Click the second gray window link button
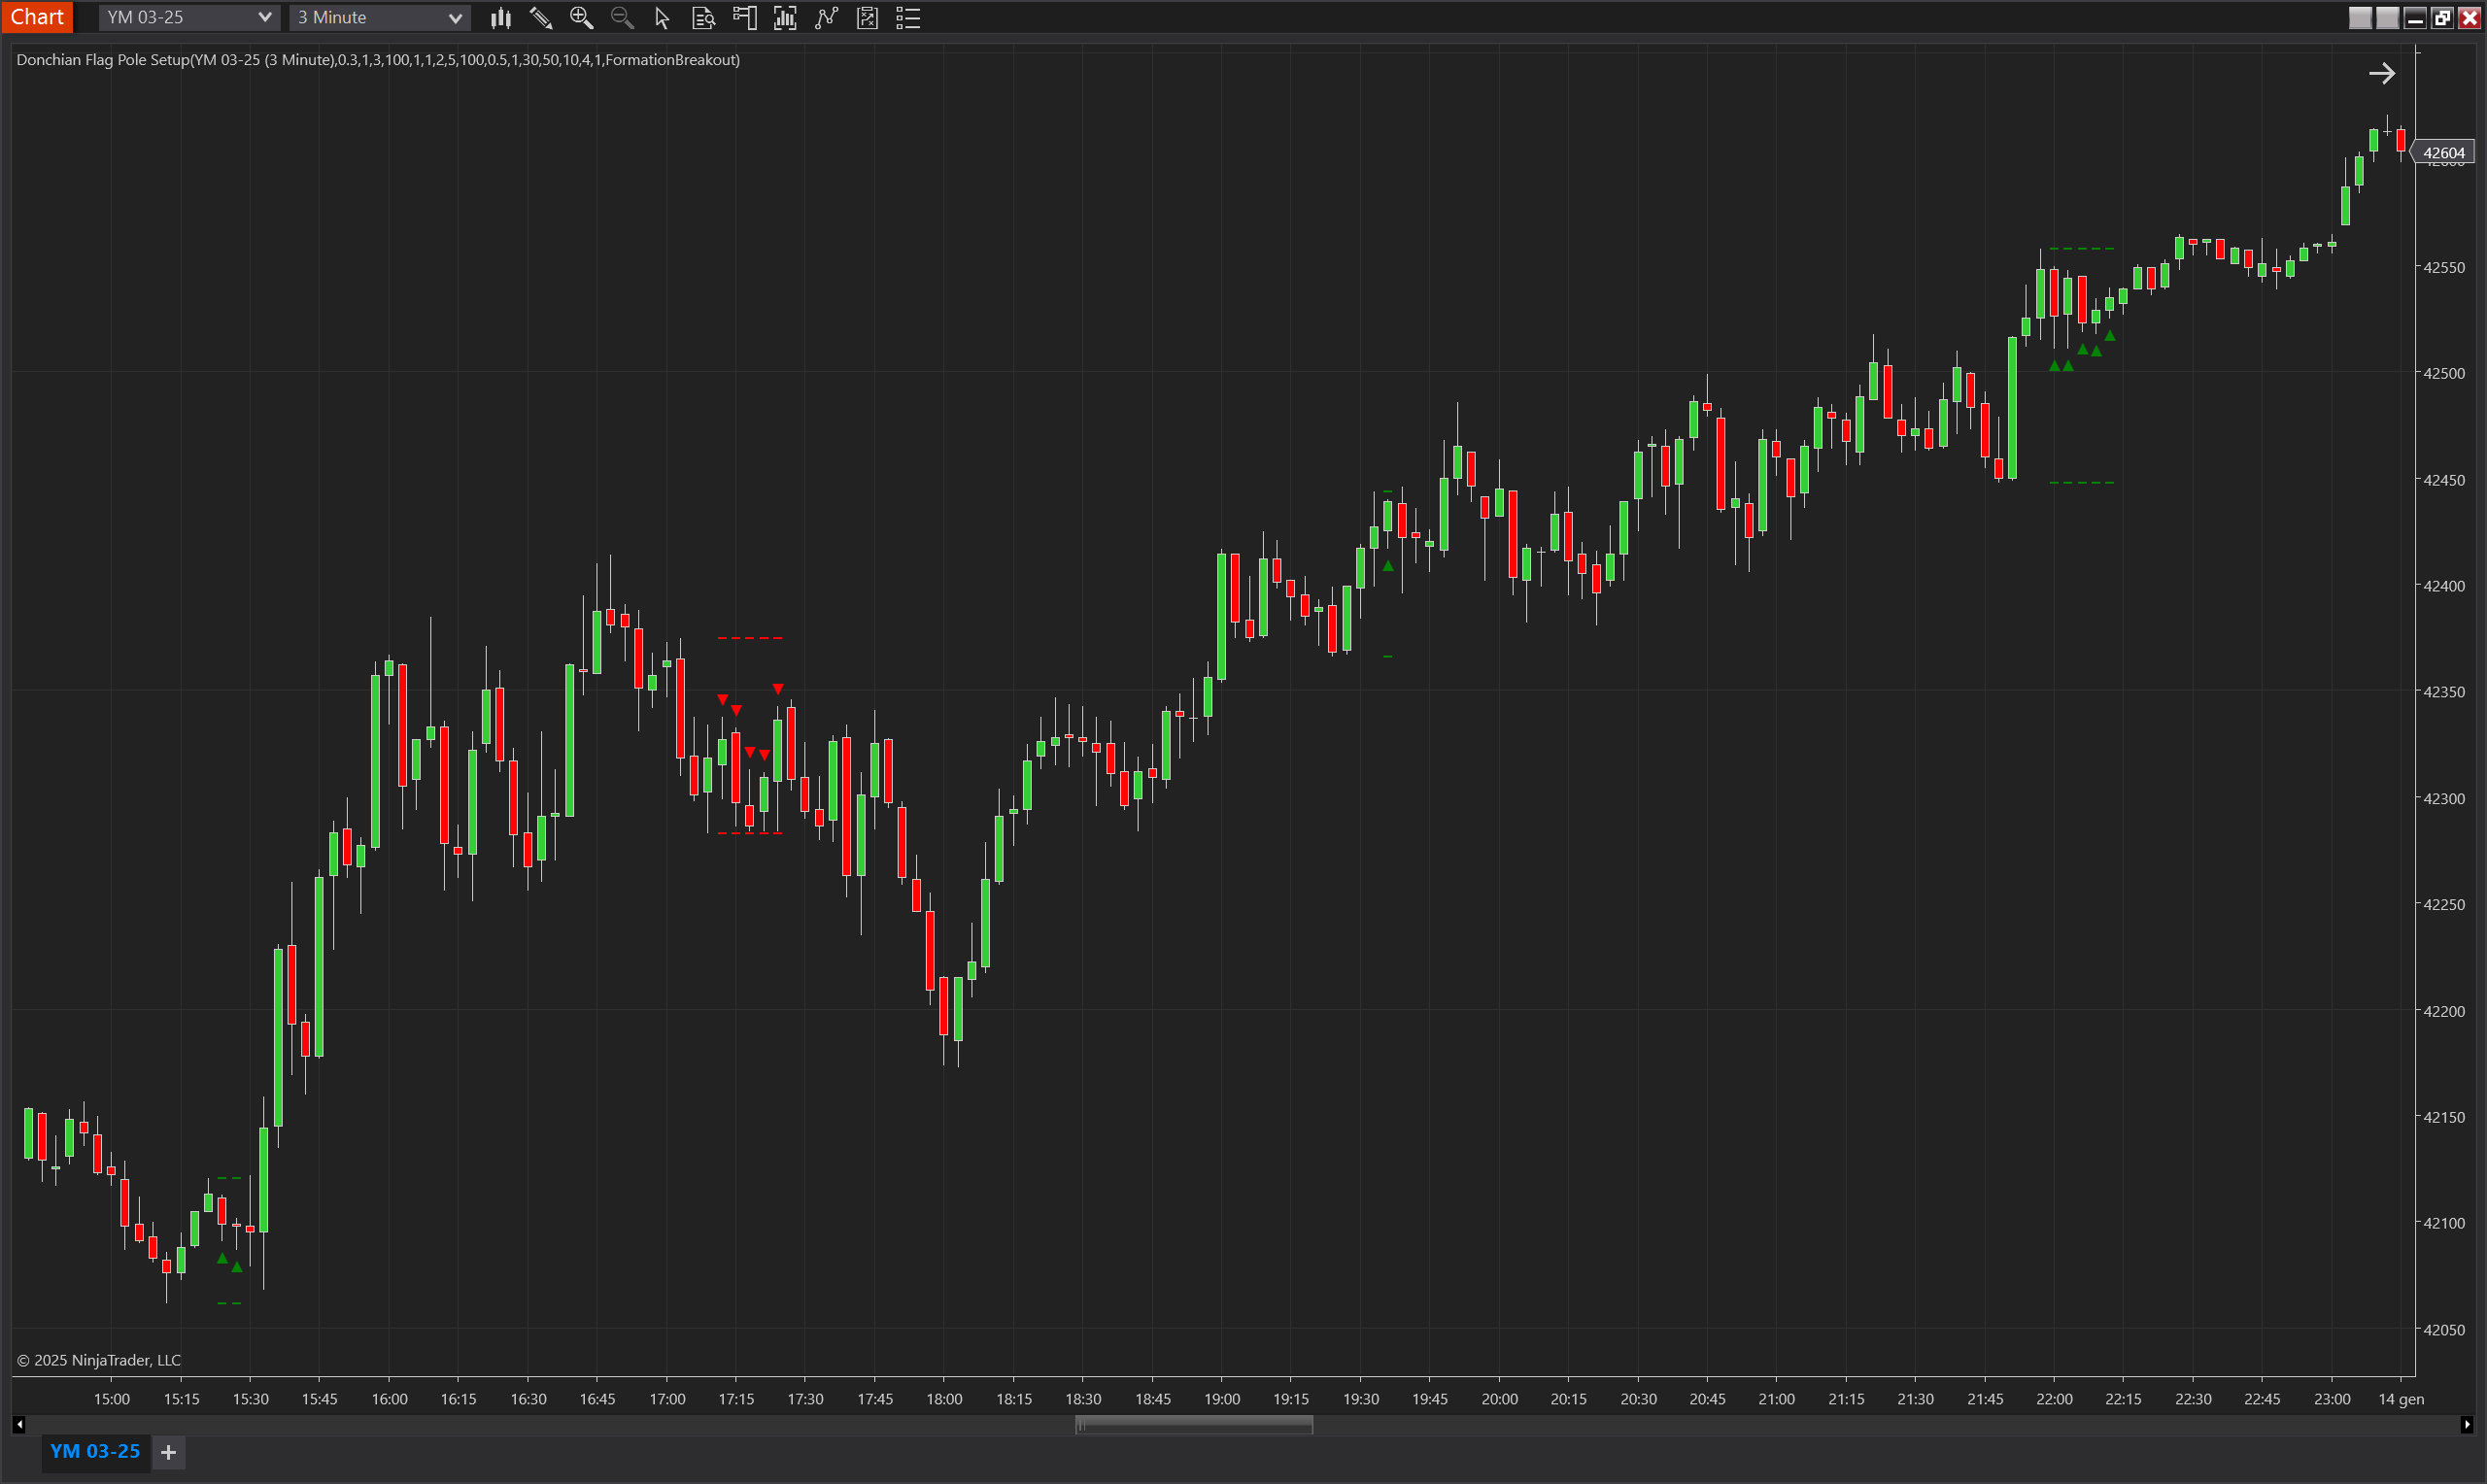Viewport: 2487px width, 1484px height. (2387, 18)
